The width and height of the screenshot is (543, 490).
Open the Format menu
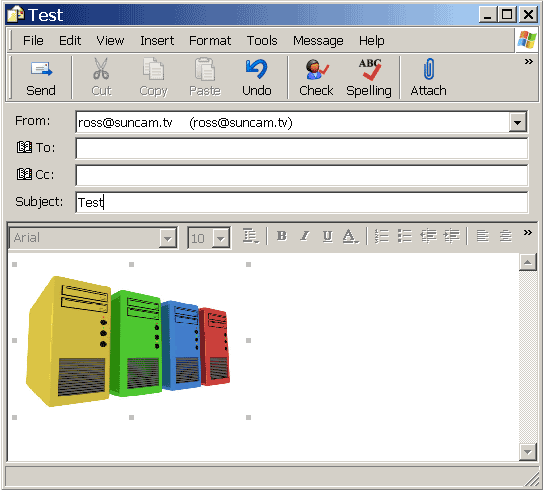point(210,41)
